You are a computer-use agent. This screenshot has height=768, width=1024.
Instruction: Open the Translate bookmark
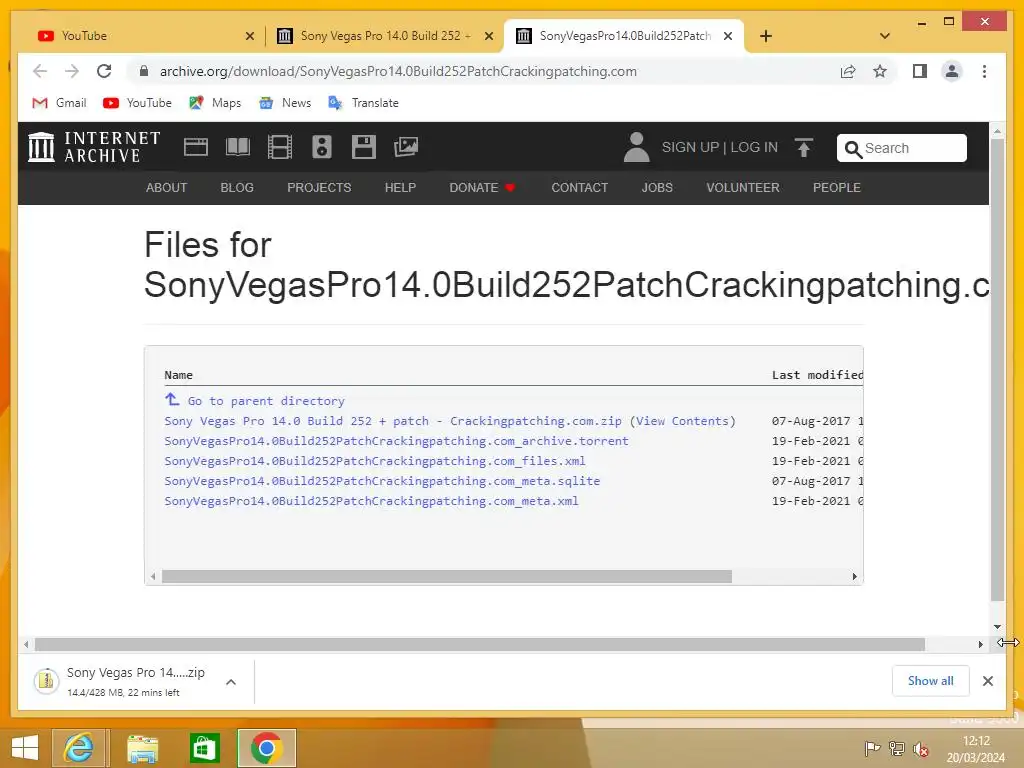point(364,103)
